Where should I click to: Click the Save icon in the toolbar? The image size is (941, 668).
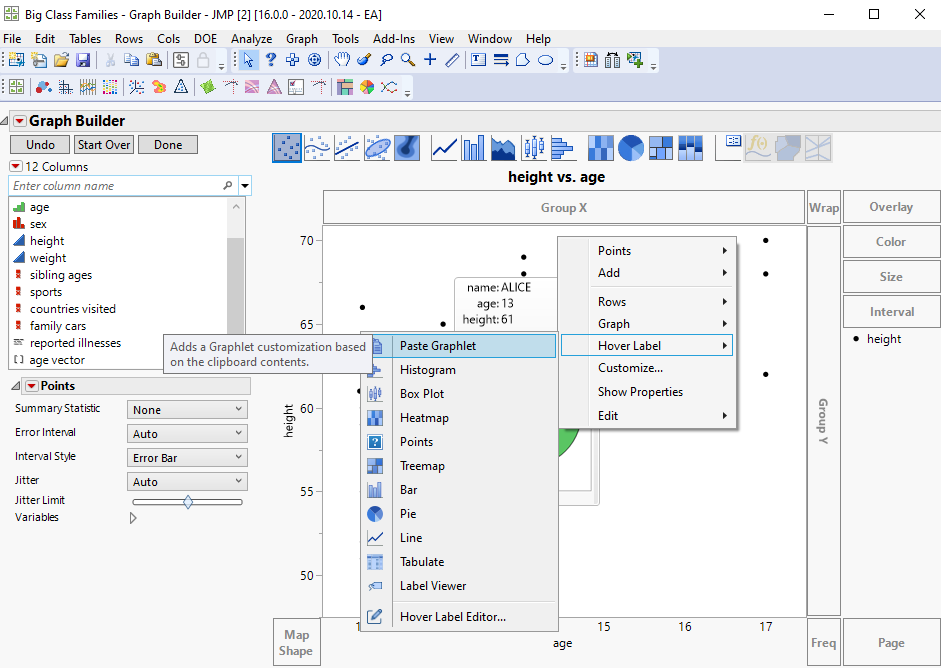82,60
